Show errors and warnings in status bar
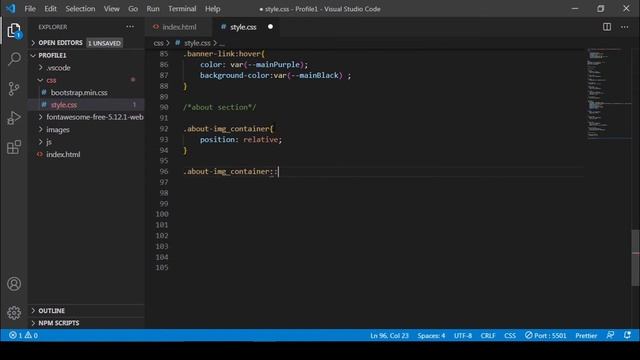 pyautogui.click(x=23, y=336)
